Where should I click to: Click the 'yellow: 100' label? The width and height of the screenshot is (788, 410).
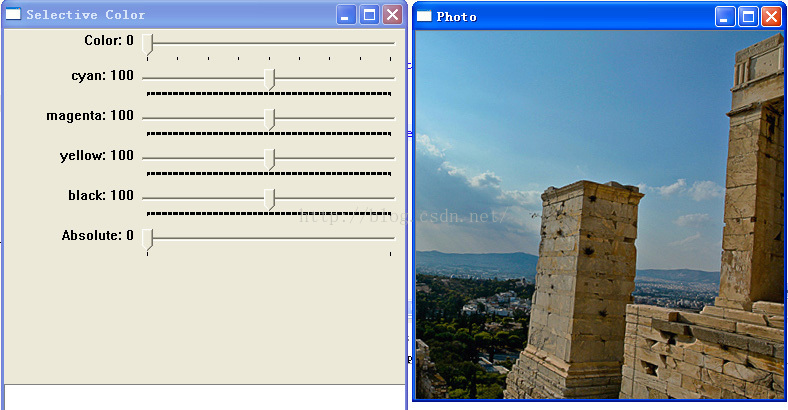(x=96, y=156)
